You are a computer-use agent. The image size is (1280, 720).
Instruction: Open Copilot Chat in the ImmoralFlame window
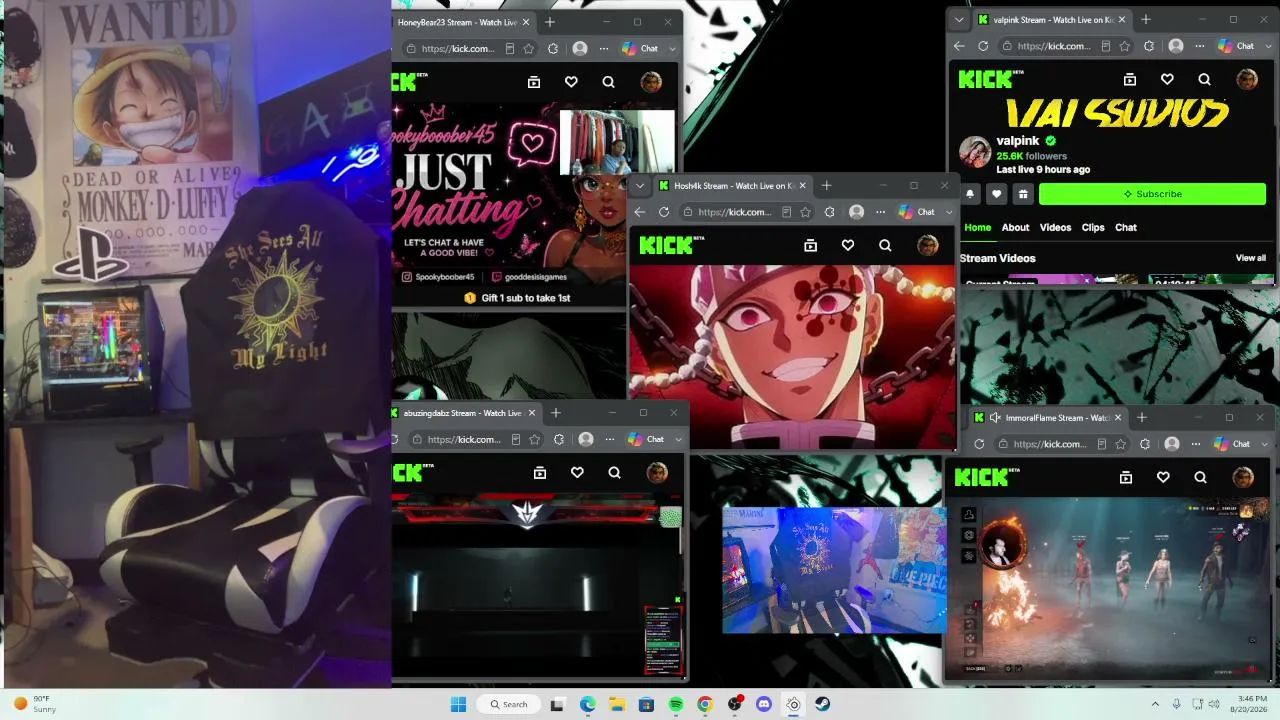click(1232, 444)
